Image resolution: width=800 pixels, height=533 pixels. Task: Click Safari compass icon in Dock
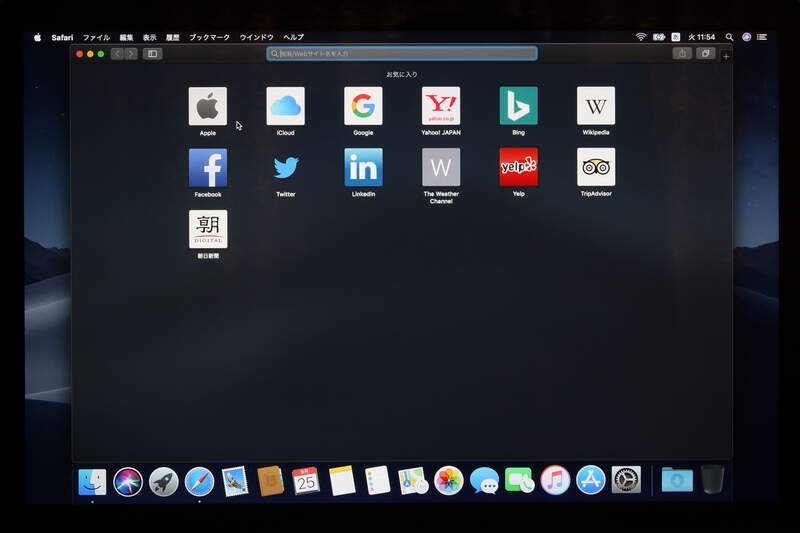pyautogui.click(x=199, y=481)
